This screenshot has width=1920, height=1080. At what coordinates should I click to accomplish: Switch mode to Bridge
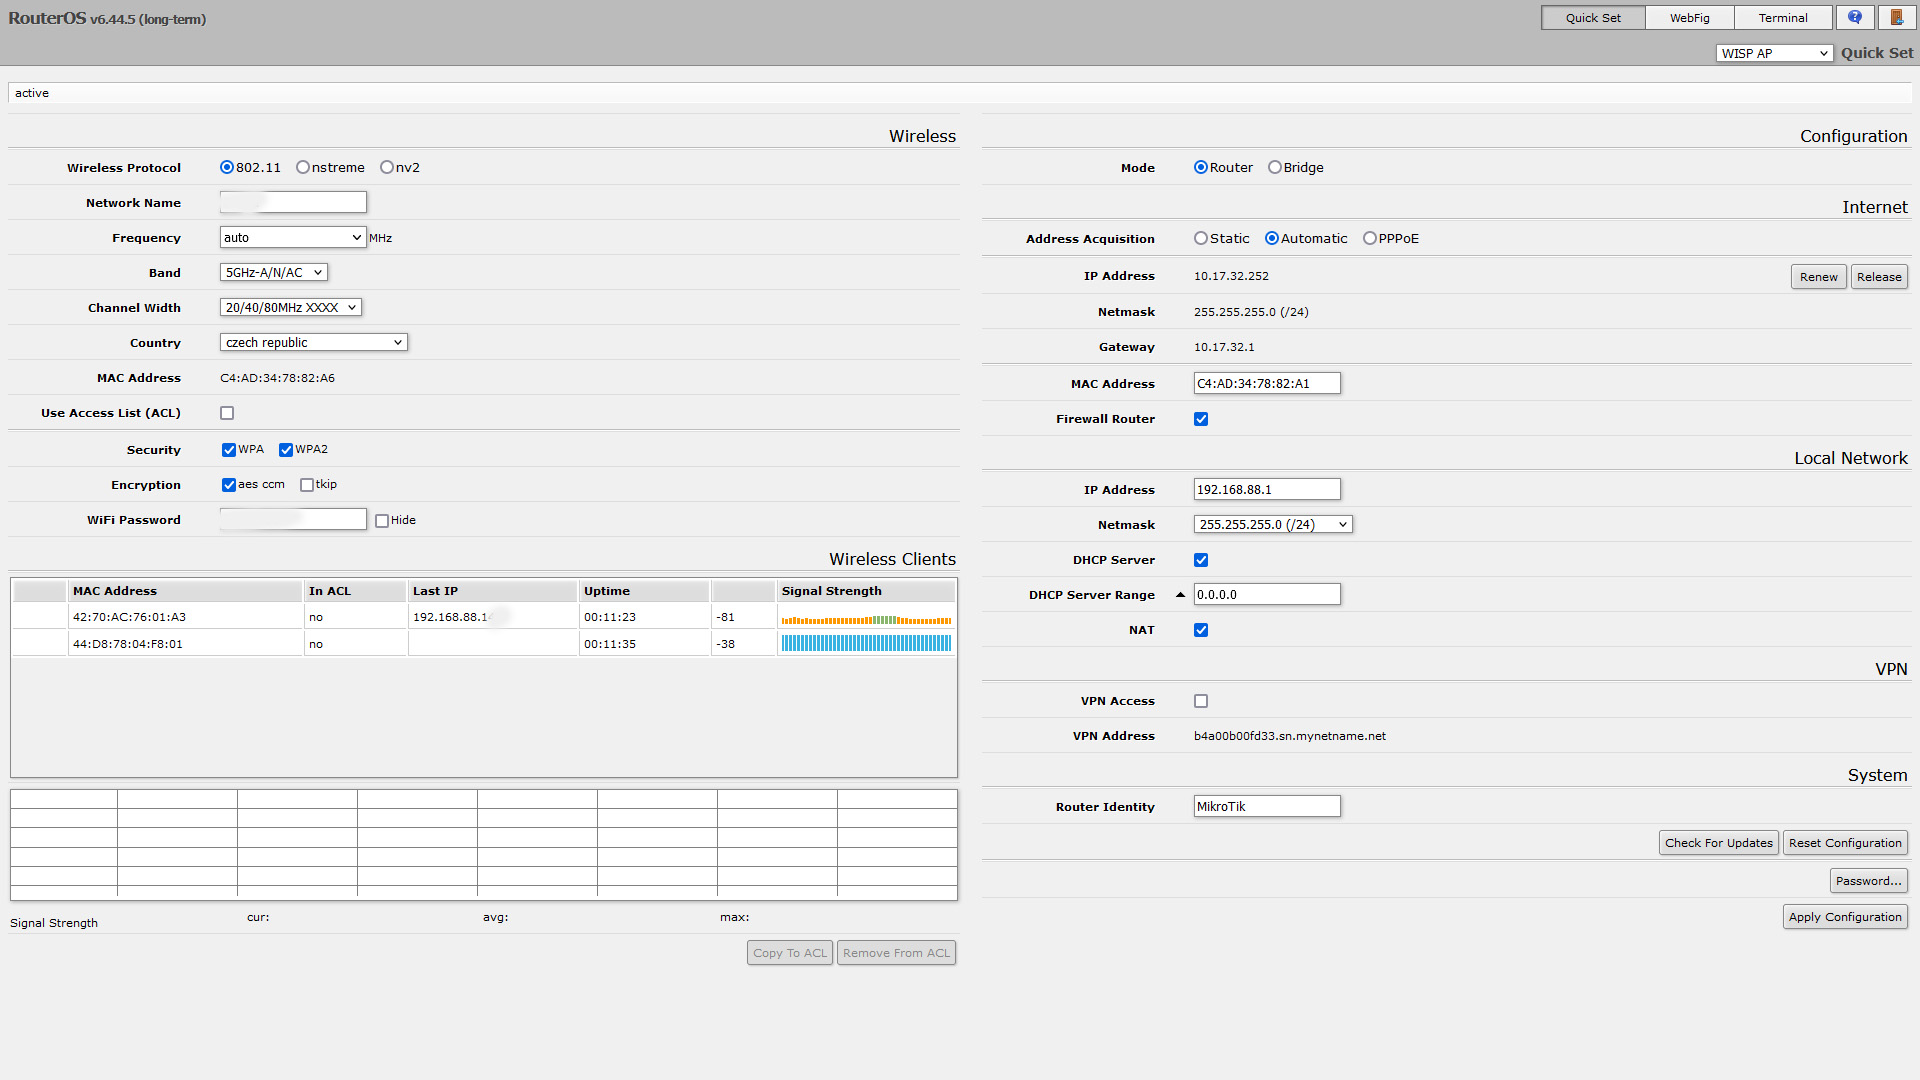click(x=1275, y=168)
